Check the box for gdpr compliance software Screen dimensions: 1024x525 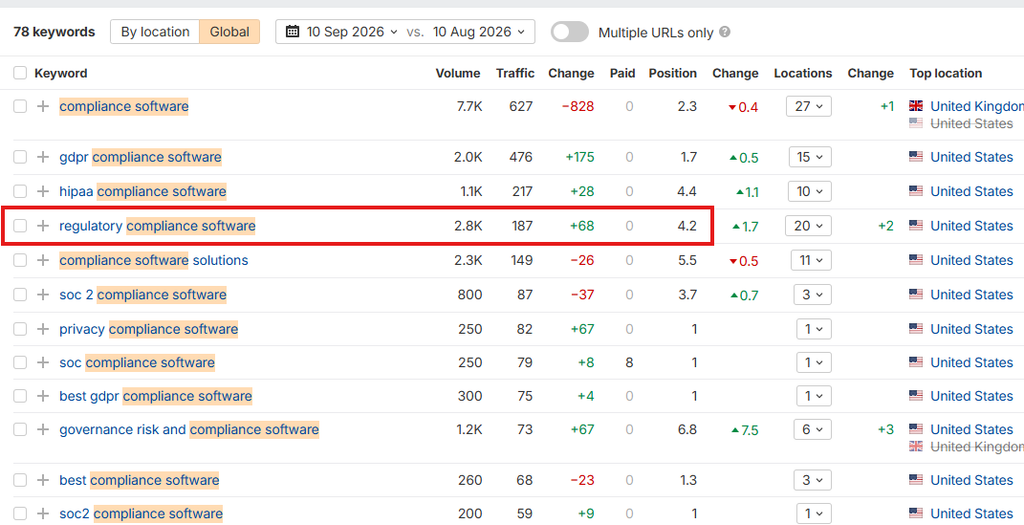[20, 157]
